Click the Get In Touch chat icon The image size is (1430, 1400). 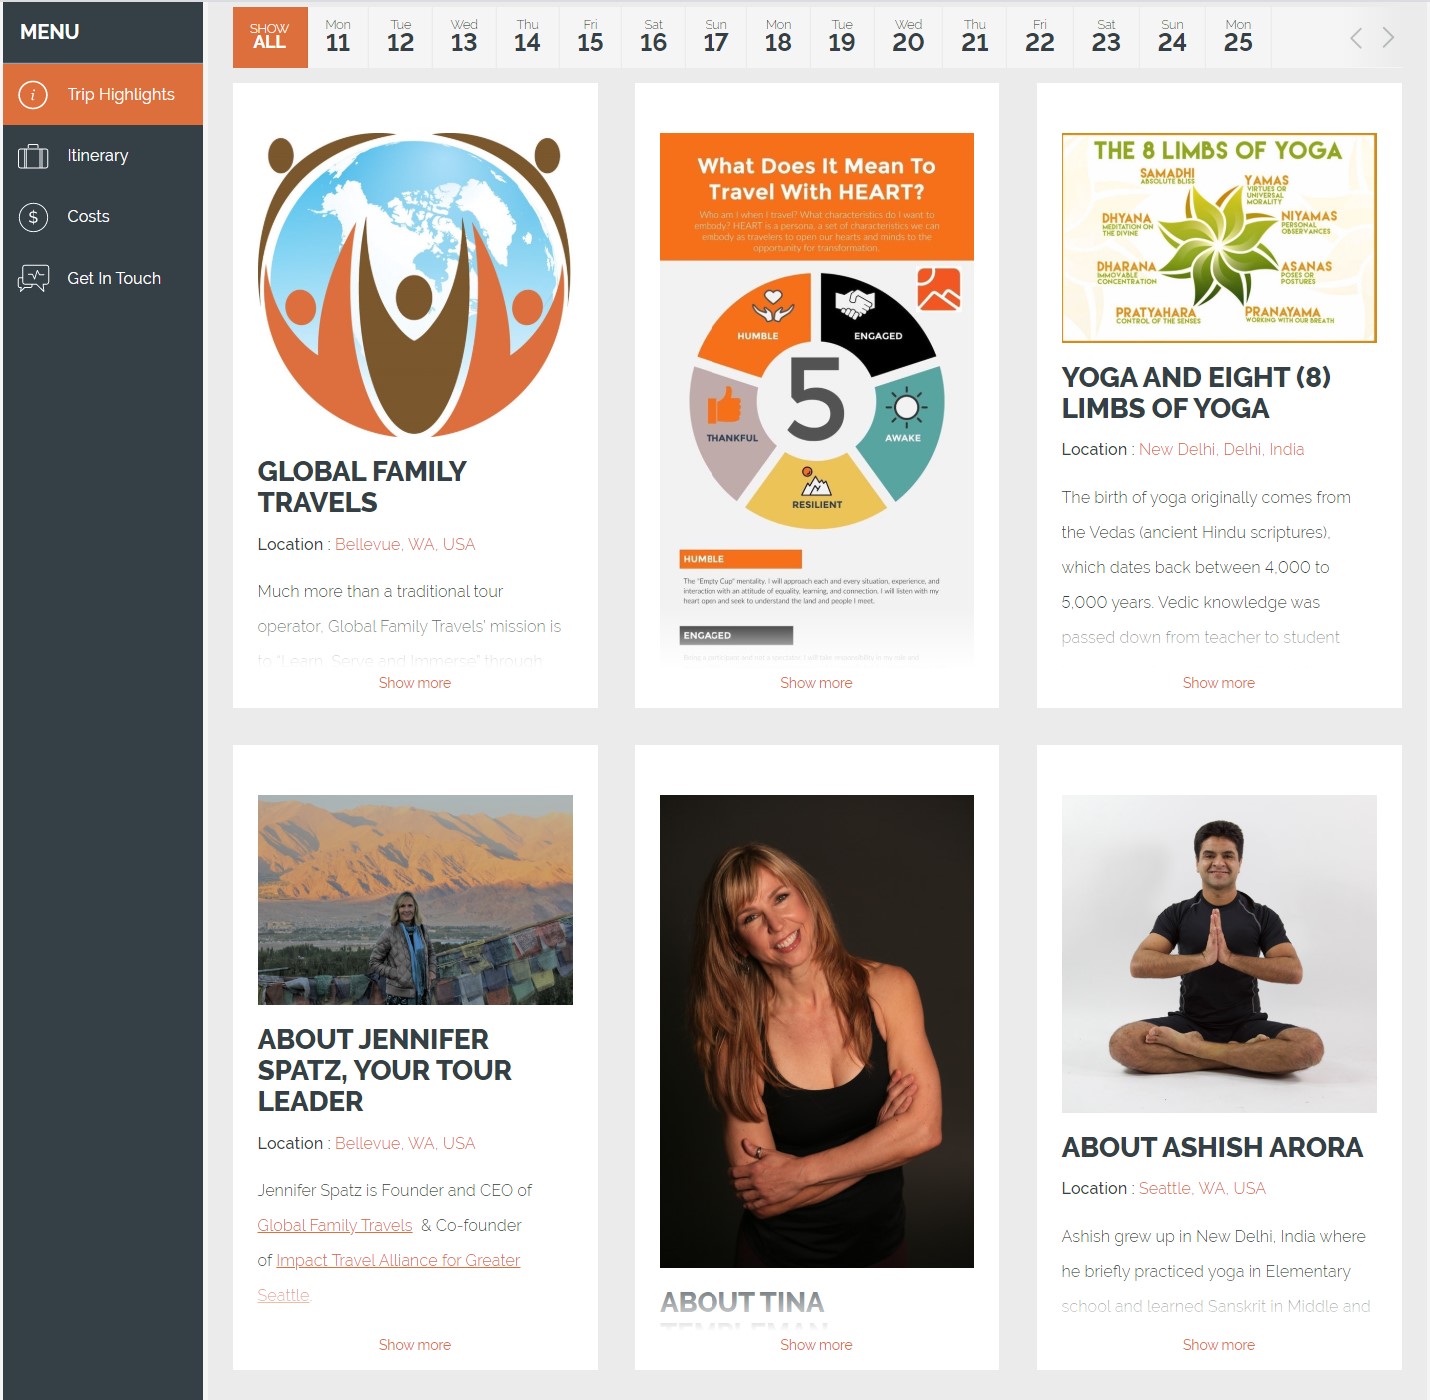pos(33,278)
